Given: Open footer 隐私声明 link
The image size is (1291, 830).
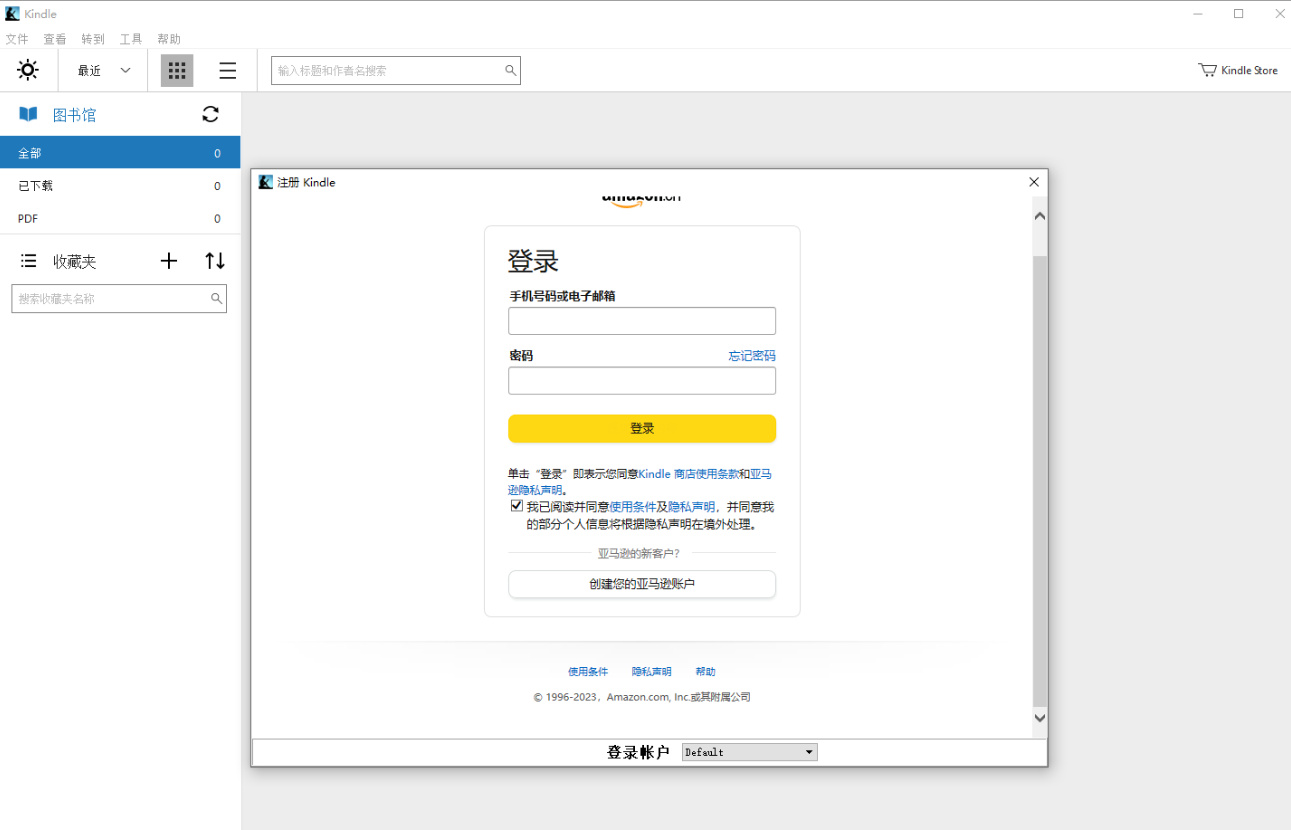Looking at the screenshot, I should click(652, 672).
